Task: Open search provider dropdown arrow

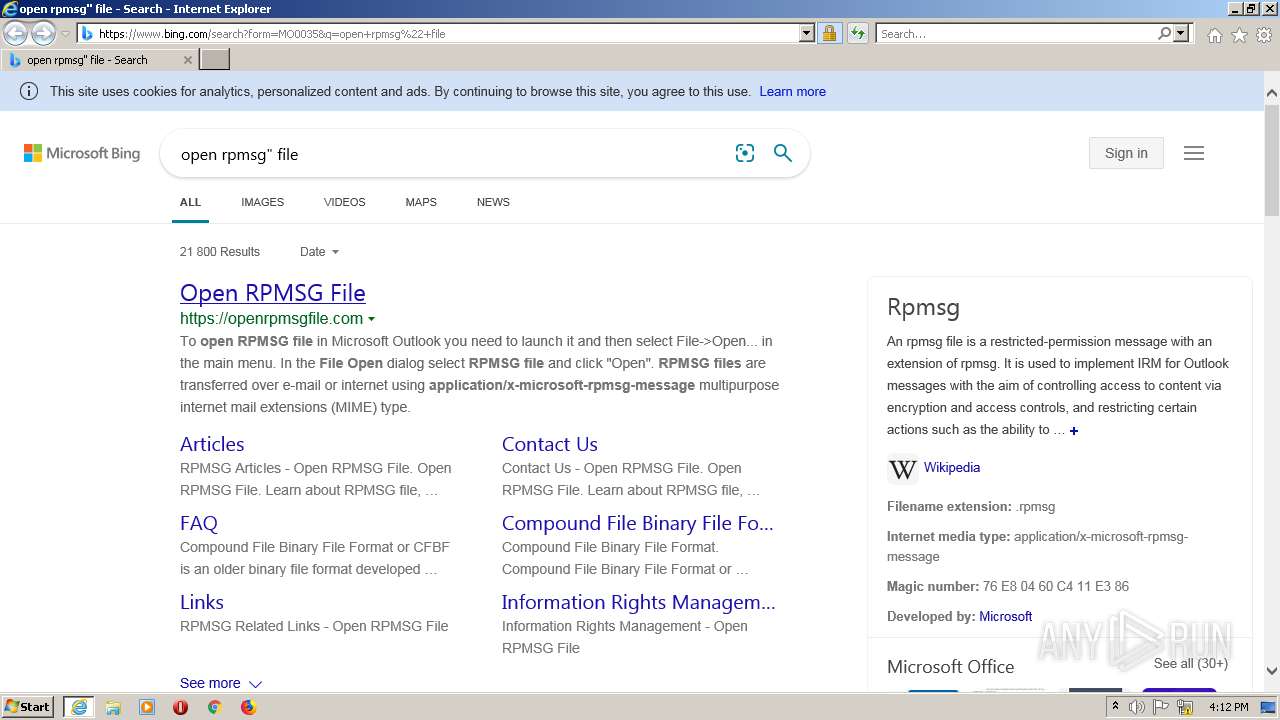Action: (x=1181, y=33)
